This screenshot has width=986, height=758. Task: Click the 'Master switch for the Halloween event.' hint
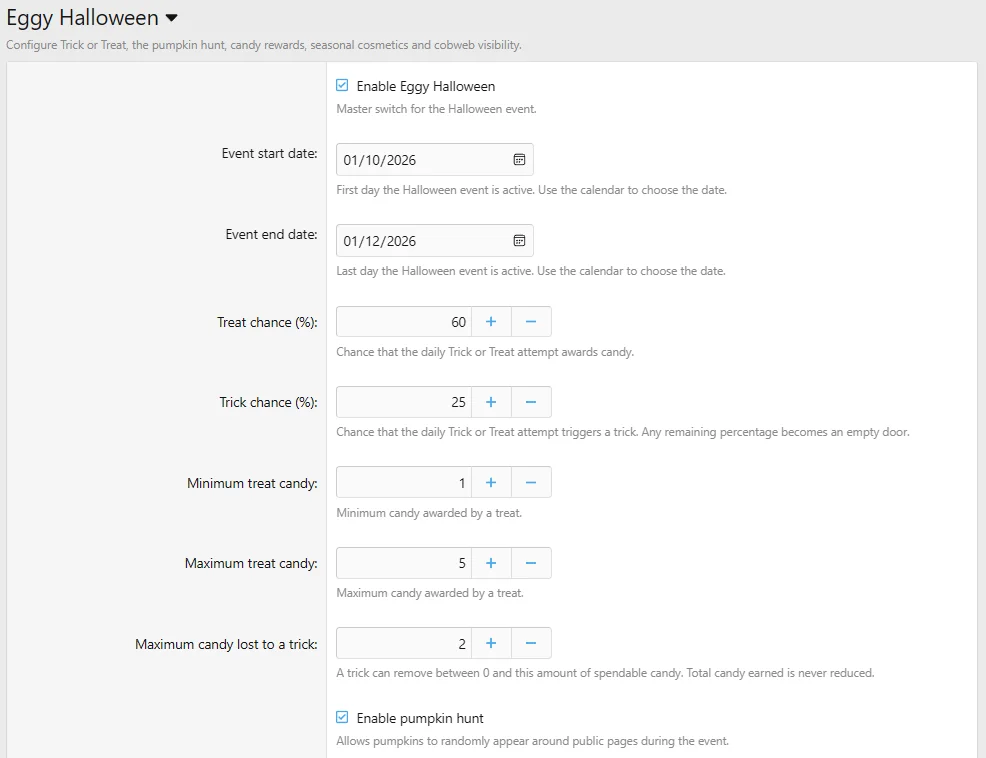[436, 109]
